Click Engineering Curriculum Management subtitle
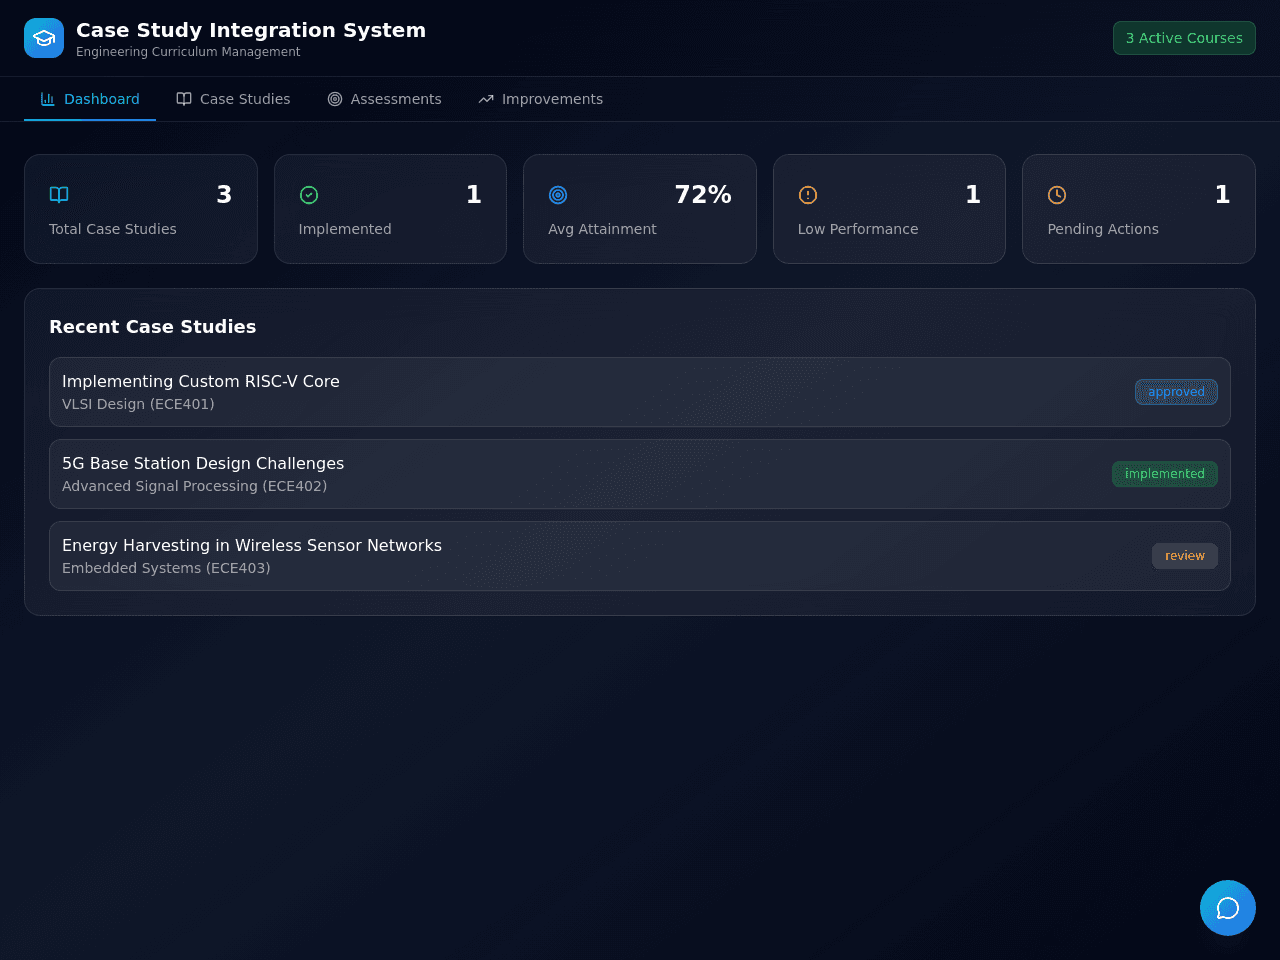This screenshot has width=1280, height=960. coord(188,52)
